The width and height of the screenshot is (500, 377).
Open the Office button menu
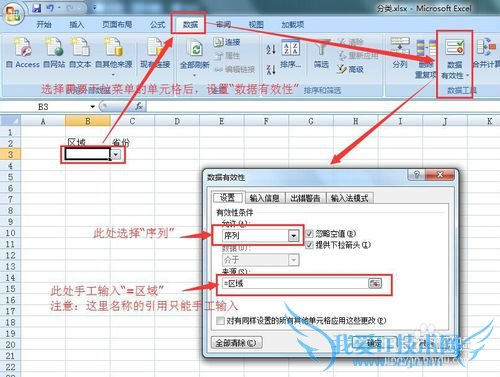pyautogui.click(x=13, y=13)
